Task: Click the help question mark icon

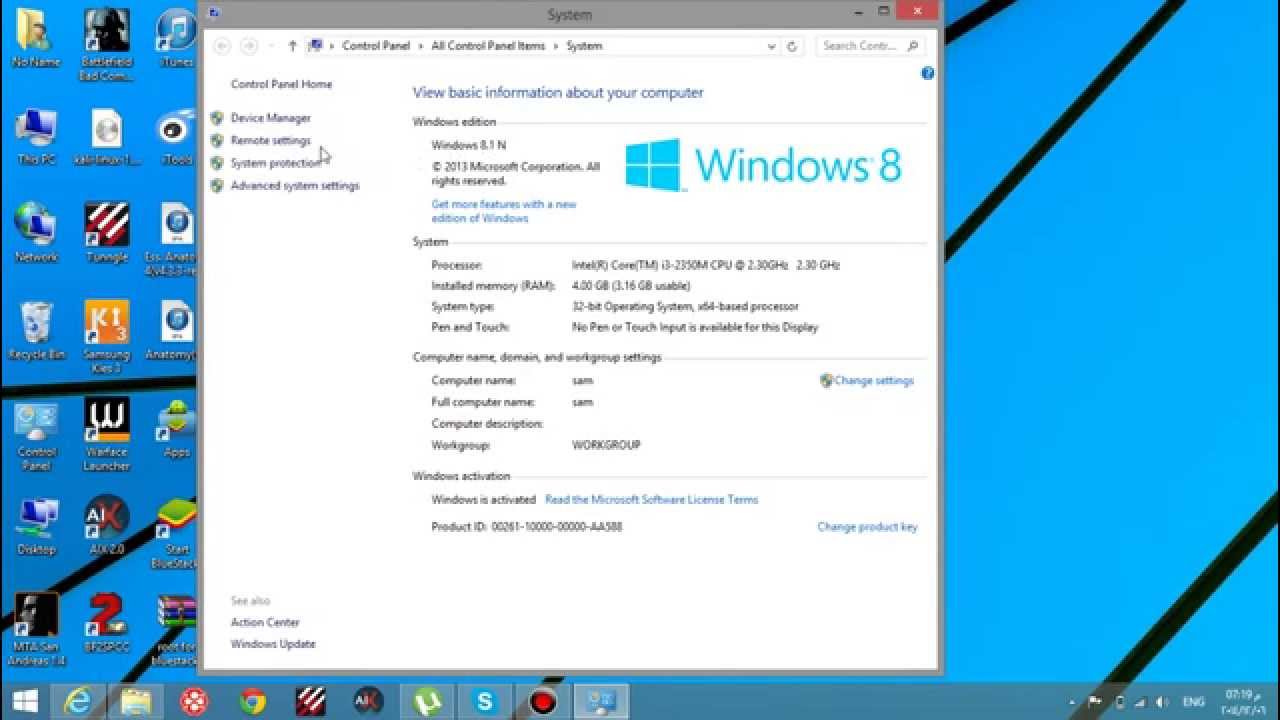Action: pyautogui.click(x=927, y=73)
